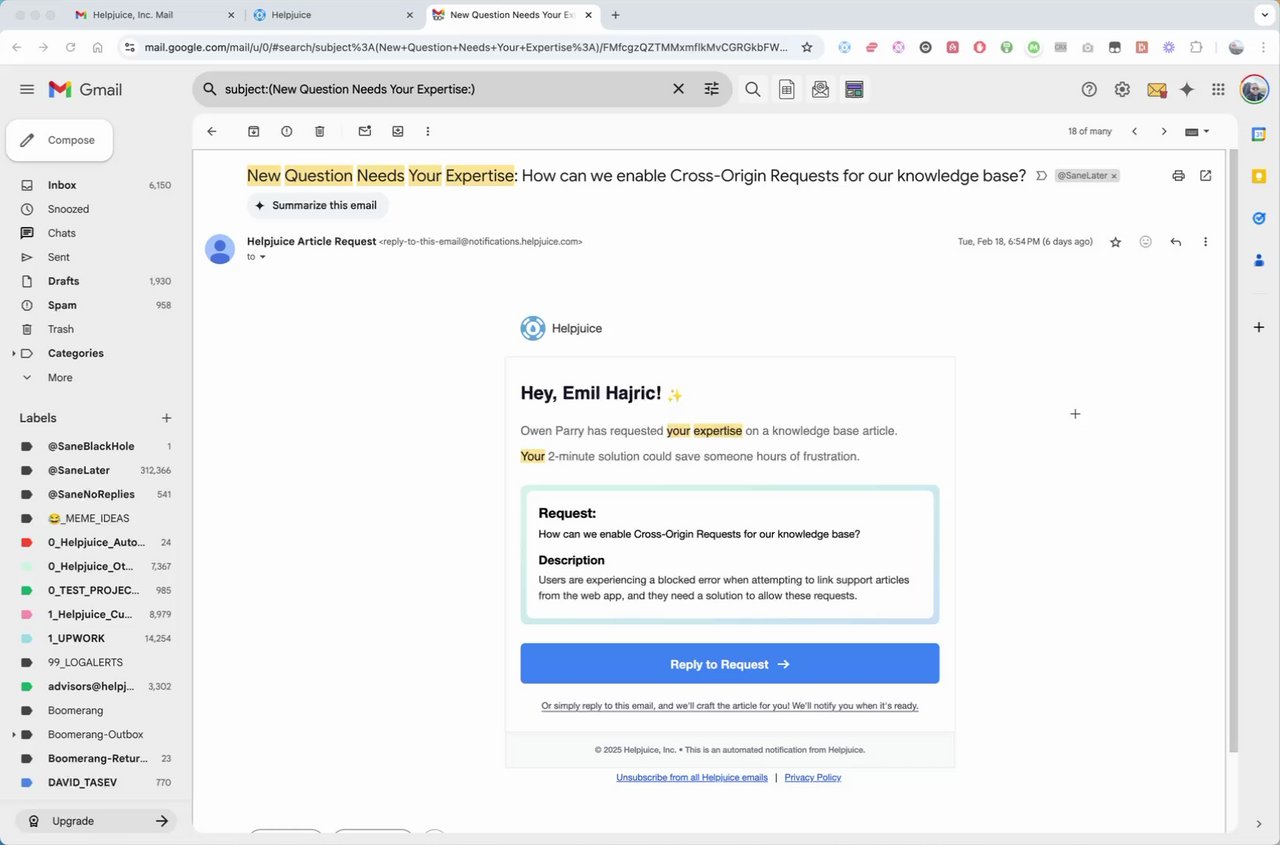Open Contacts side panel

click(1259, 260)
